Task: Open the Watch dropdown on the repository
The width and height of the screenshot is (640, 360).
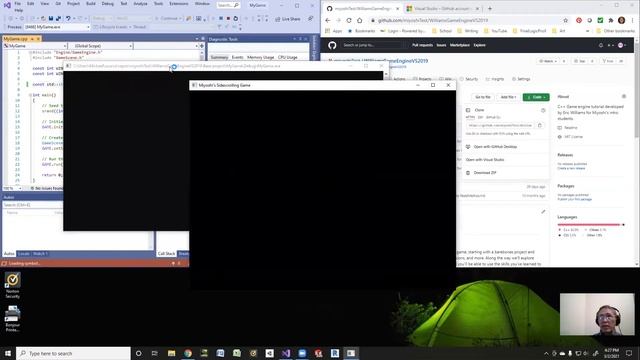Action: (x=547, y=61)
